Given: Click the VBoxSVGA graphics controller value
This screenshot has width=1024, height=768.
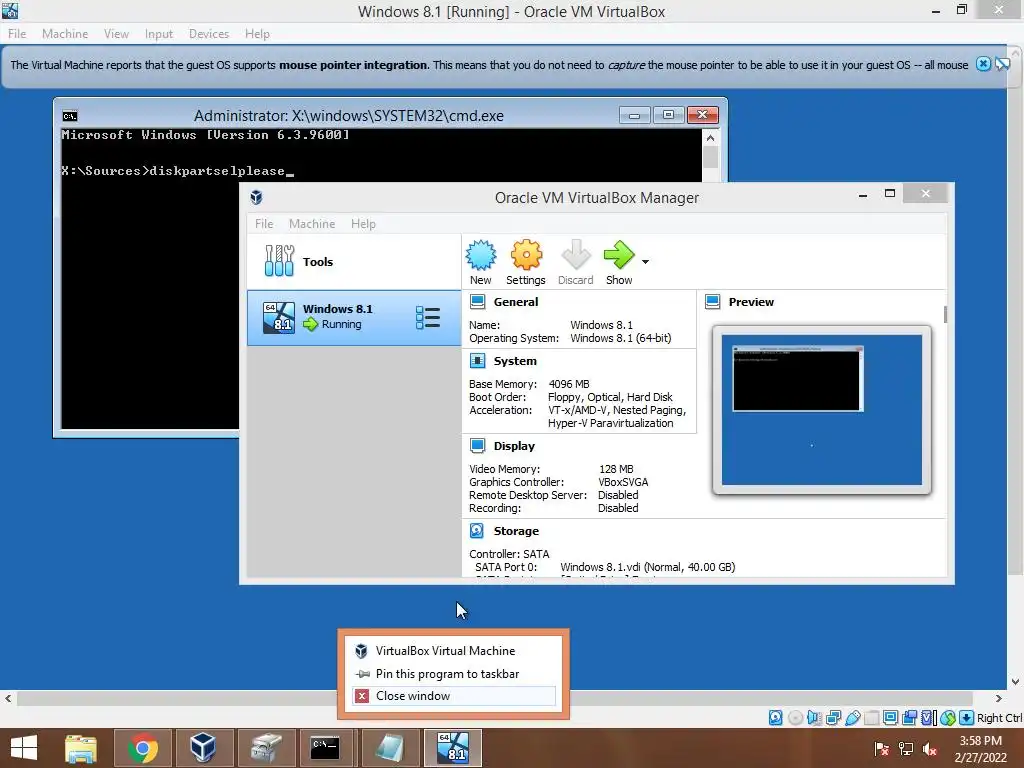Looking at the screenshot, I should (623, 482).
